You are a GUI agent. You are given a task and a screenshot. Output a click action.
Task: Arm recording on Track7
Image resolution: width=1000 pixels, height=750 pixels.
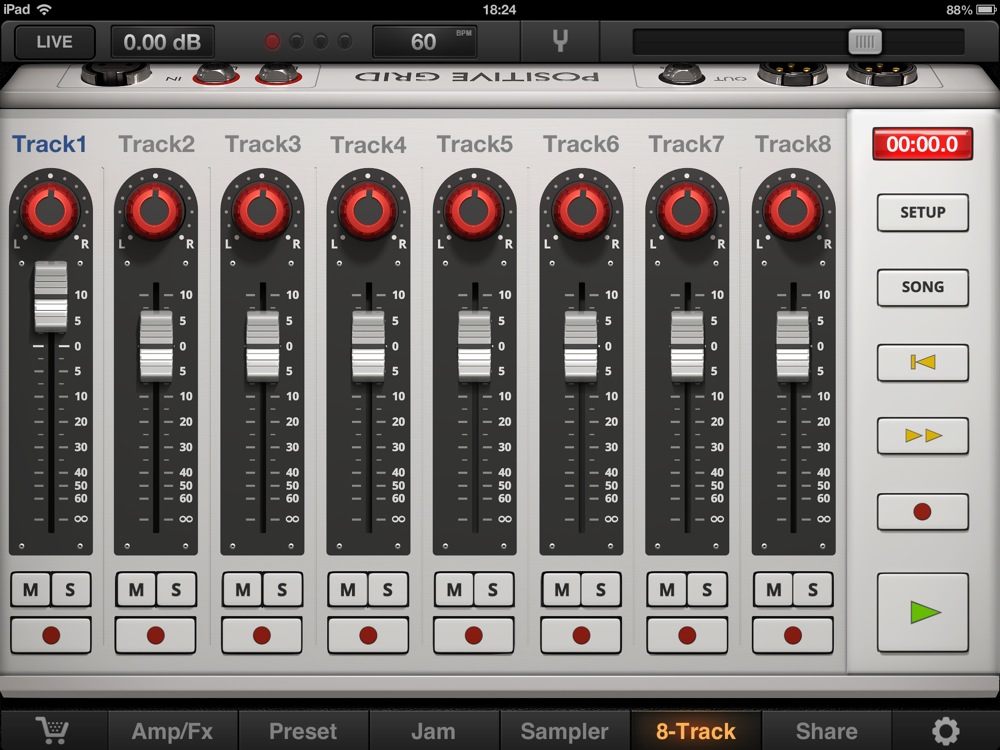click(687, 635)
